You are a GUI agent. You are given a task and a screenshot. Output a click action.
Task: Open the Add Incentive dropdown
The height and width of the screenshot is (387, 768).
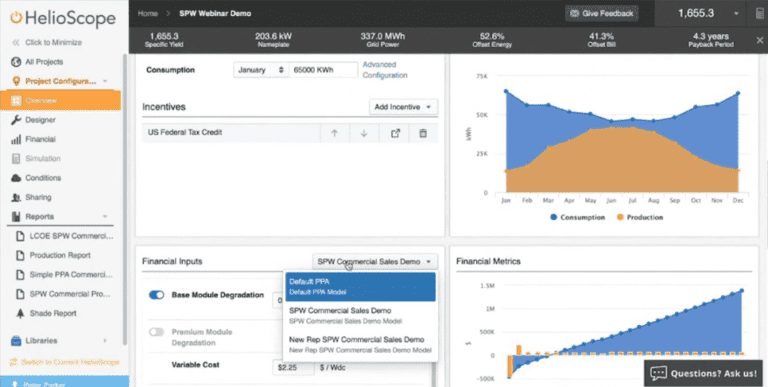click(403, 107)
